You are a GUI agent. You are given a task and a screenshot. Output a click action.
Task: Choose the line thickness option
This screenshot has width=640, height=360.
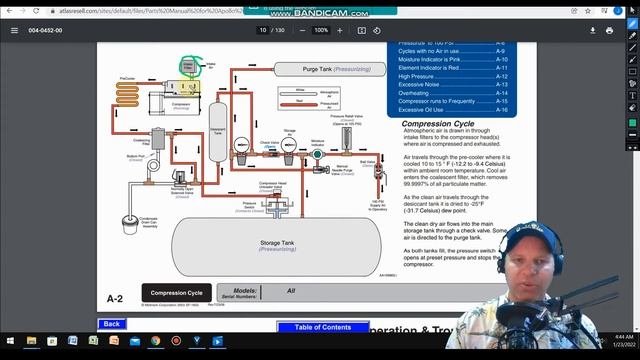(x=633, y=135)
